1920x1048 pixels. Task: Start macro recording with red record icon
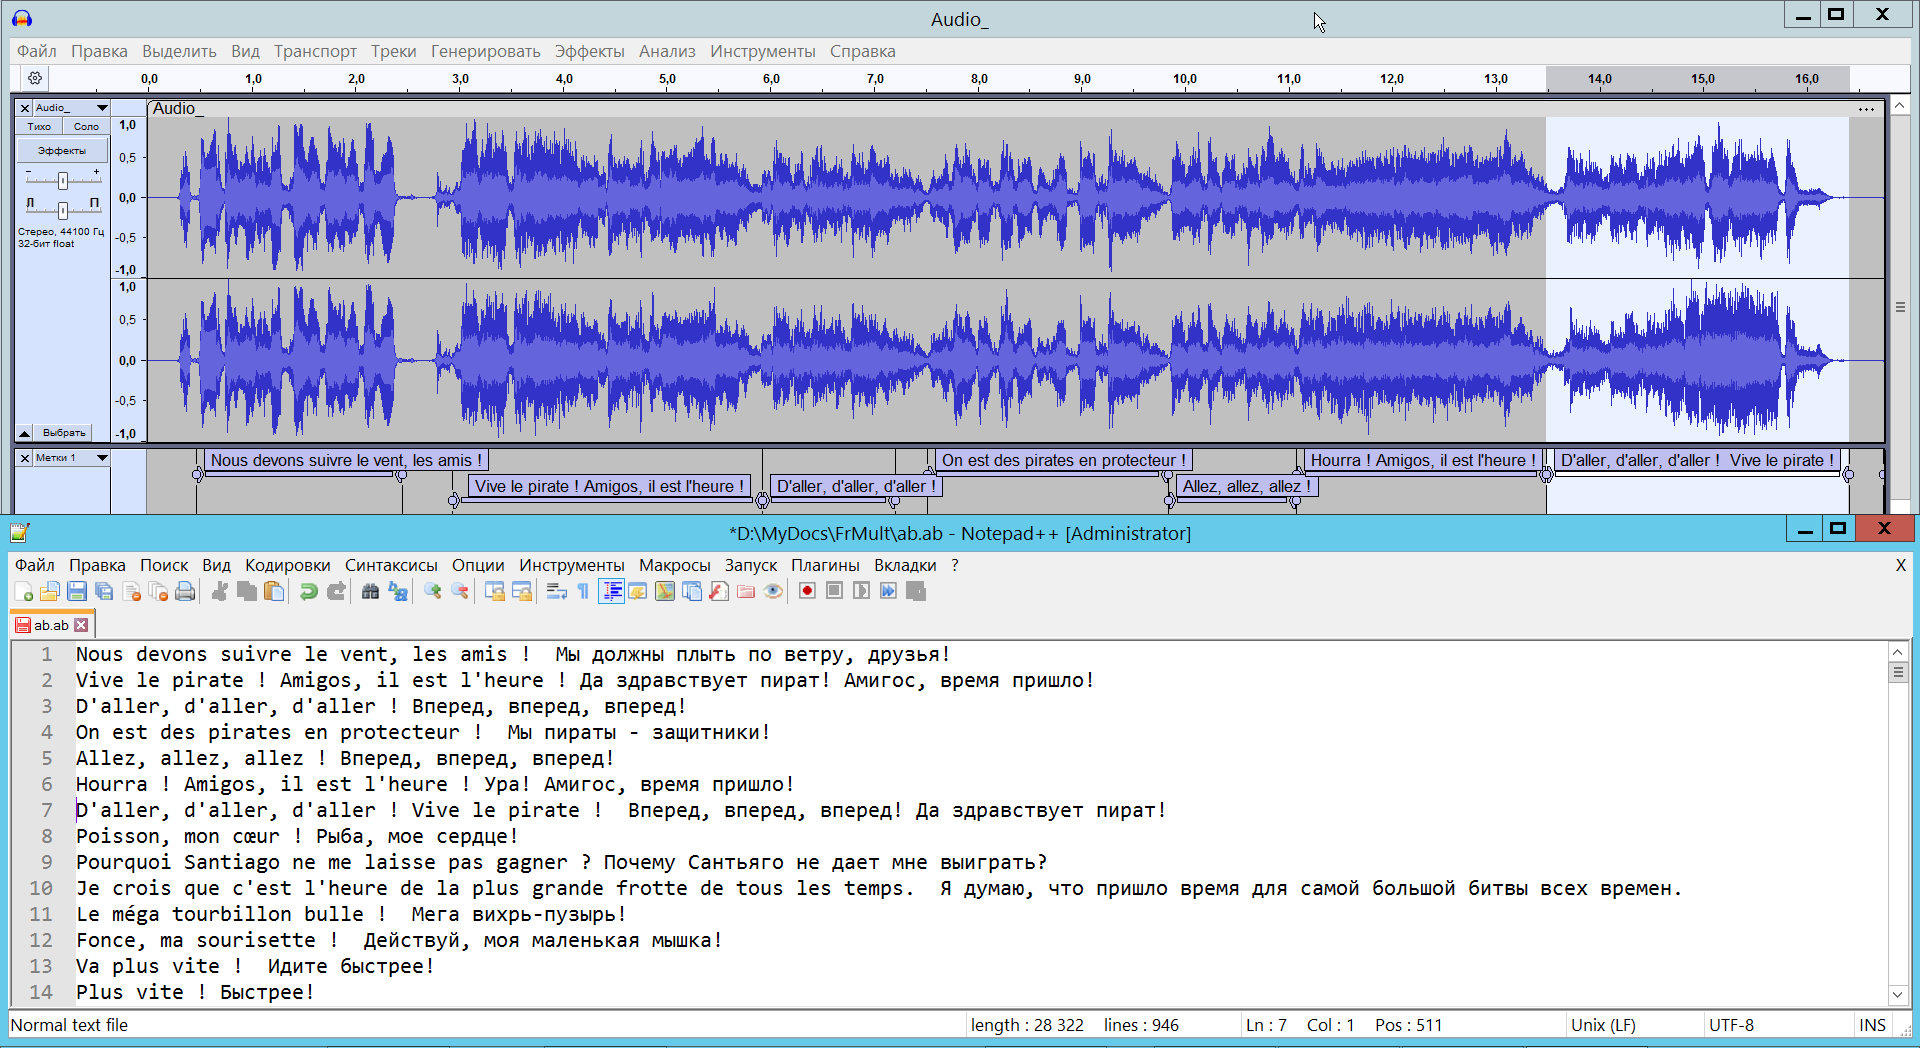pyautogui.click(x=807, y=591)
